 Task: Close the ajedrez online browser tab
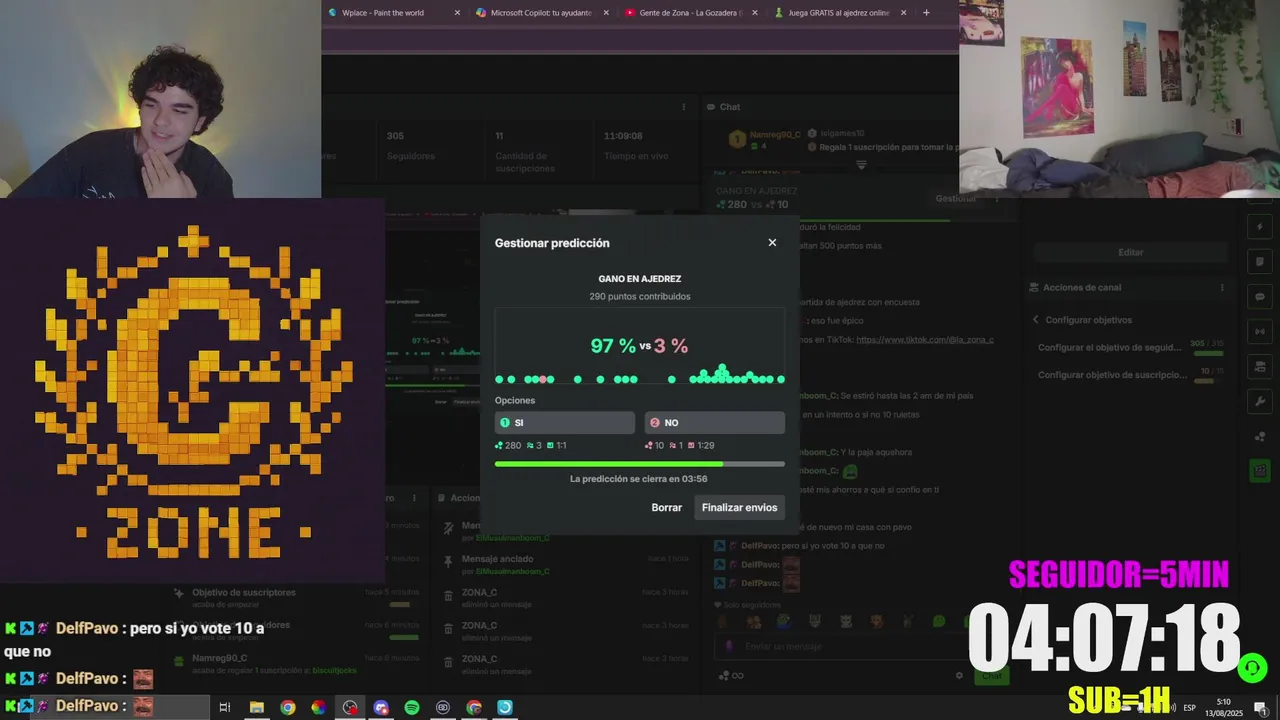904,13
